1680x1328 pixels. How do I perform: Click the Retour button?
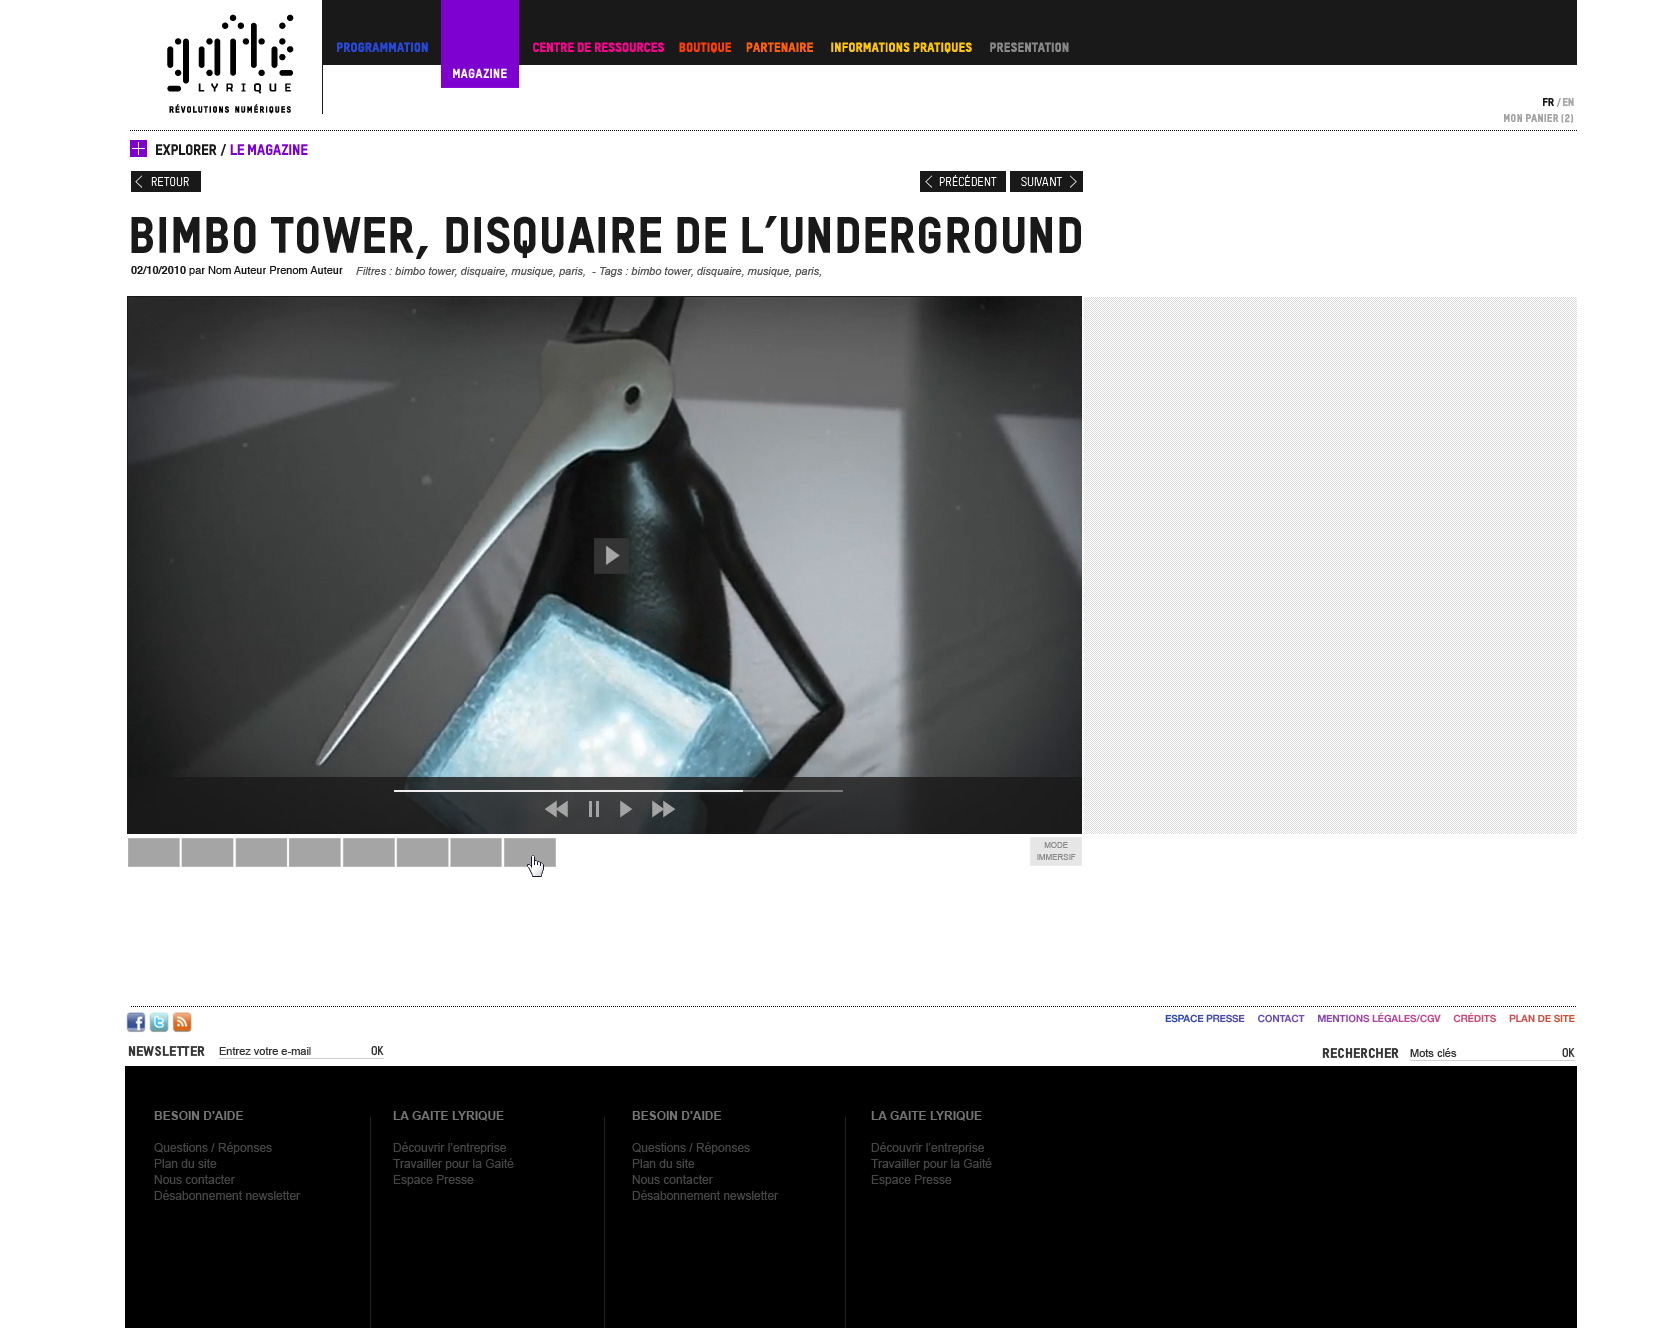coord(166,181)
